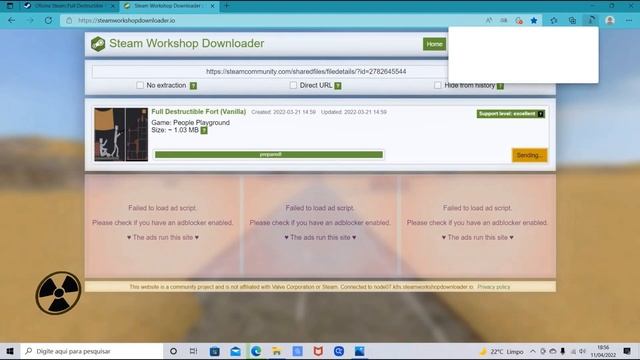The height and width of the screenshot is (360, 640).
Task: Go back with the browser back arrow
Action: pos(11,20)
